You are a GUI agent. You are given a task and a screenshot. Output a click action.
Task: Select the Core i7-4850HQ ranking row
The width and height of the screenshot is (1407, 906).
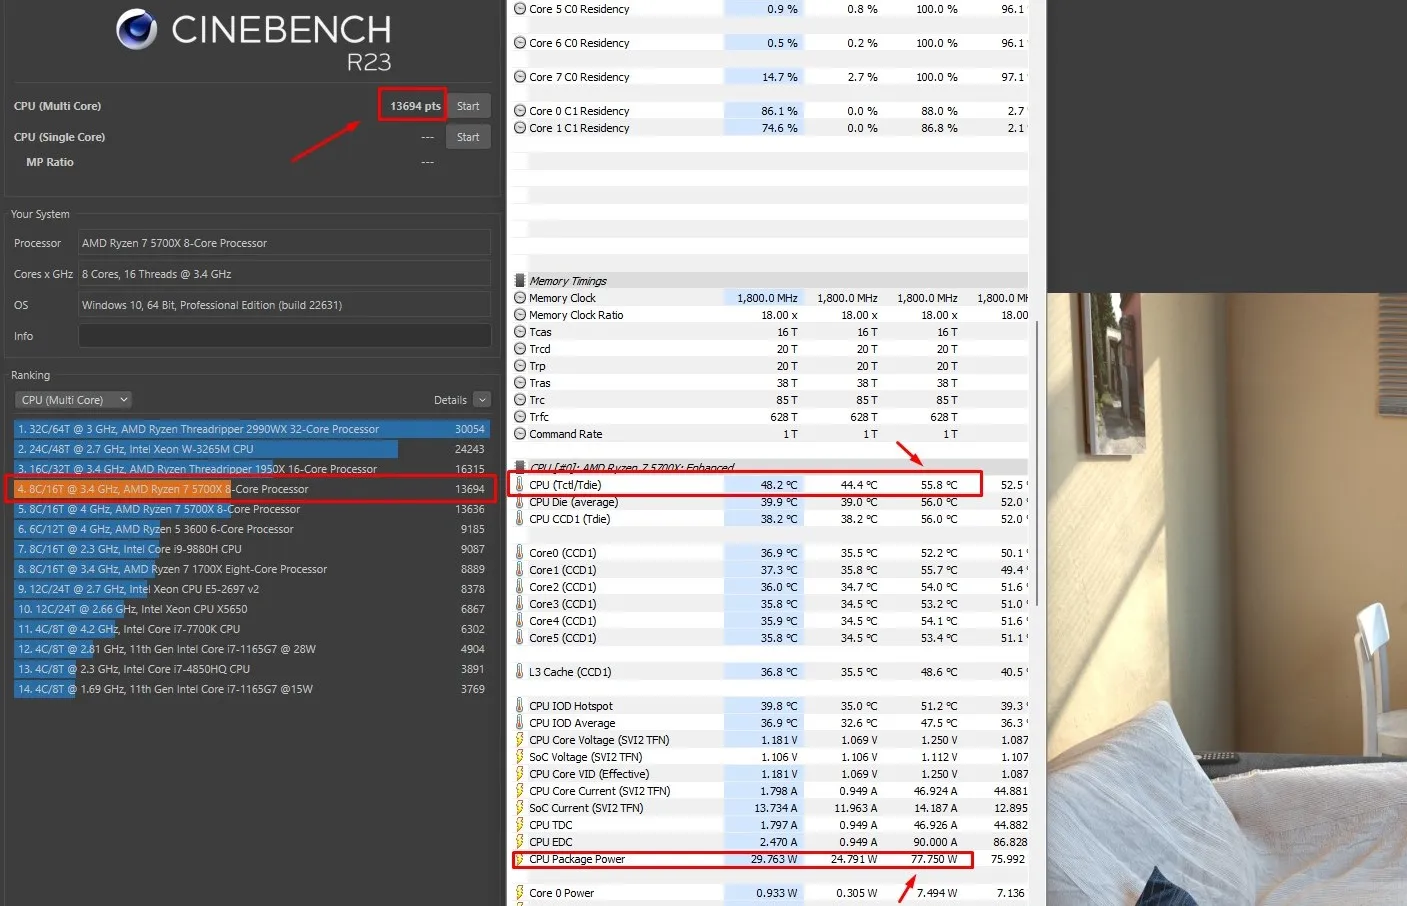[x=251, y=669]
